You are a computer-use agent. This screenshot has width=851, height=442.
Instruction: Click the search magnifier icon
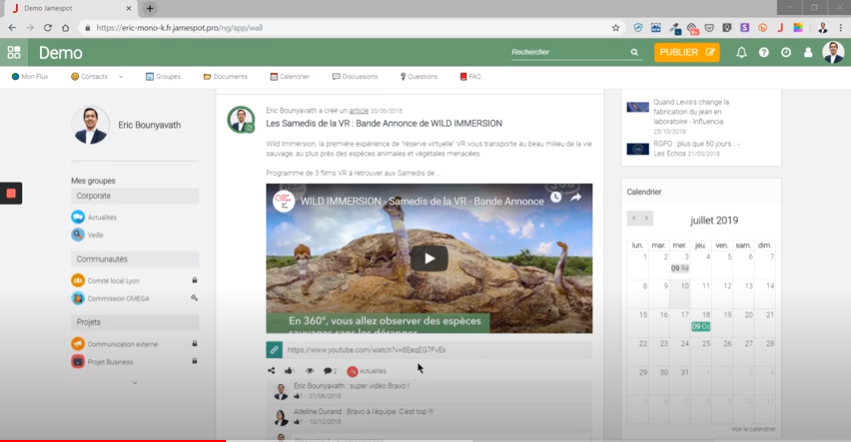coord(634,52)
